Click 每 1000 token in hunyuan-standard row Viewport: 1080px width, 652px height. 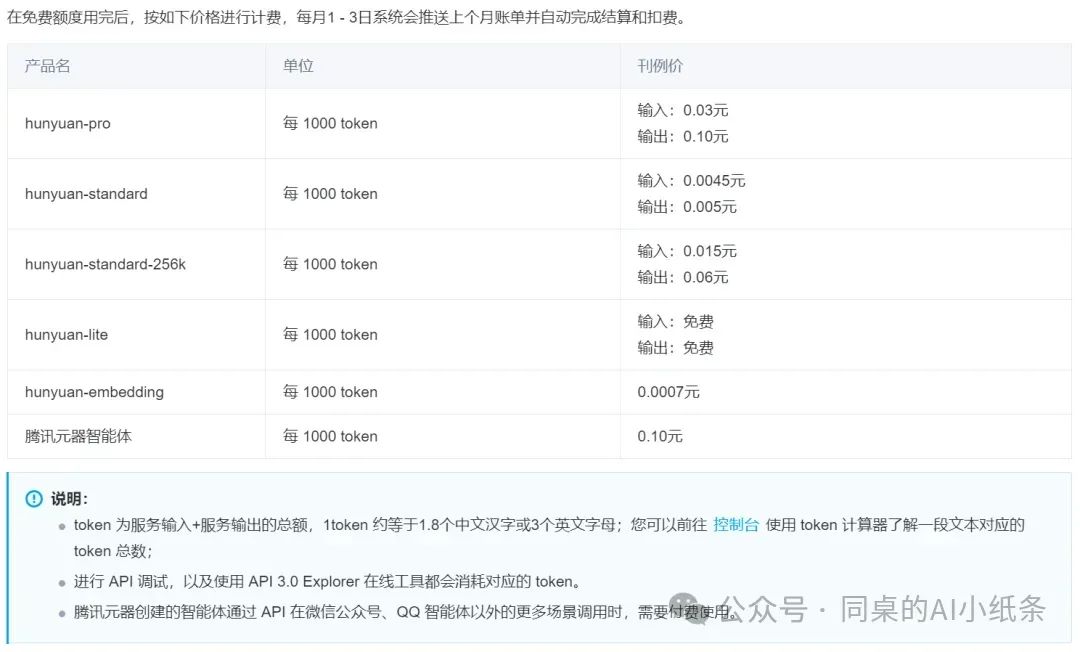click(330, 193)
